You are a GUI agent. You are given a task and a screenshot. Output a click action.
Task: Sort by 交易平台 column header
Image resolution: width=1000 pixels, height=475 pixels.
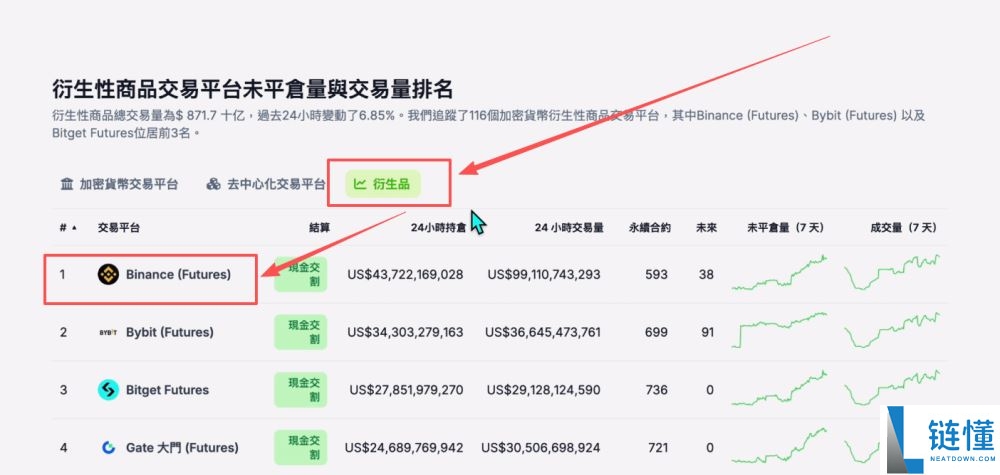click(119, 228)
